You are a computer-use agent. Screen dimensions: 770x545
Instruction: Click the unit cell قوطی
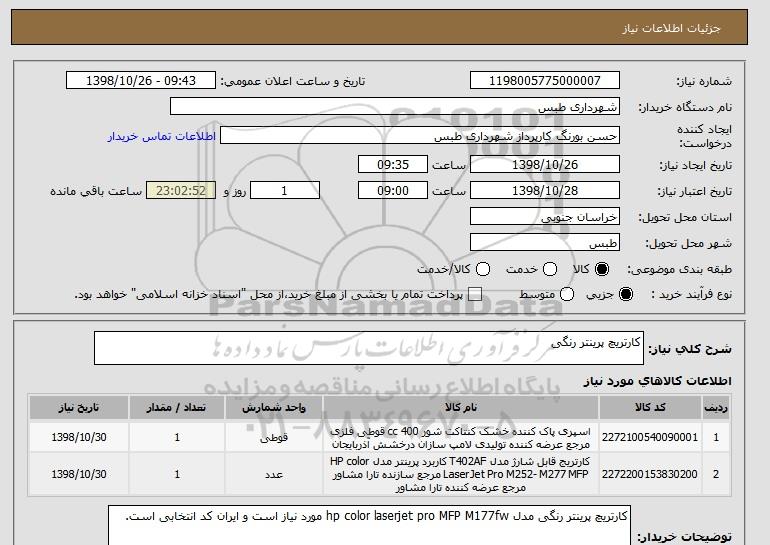point(274,437)
